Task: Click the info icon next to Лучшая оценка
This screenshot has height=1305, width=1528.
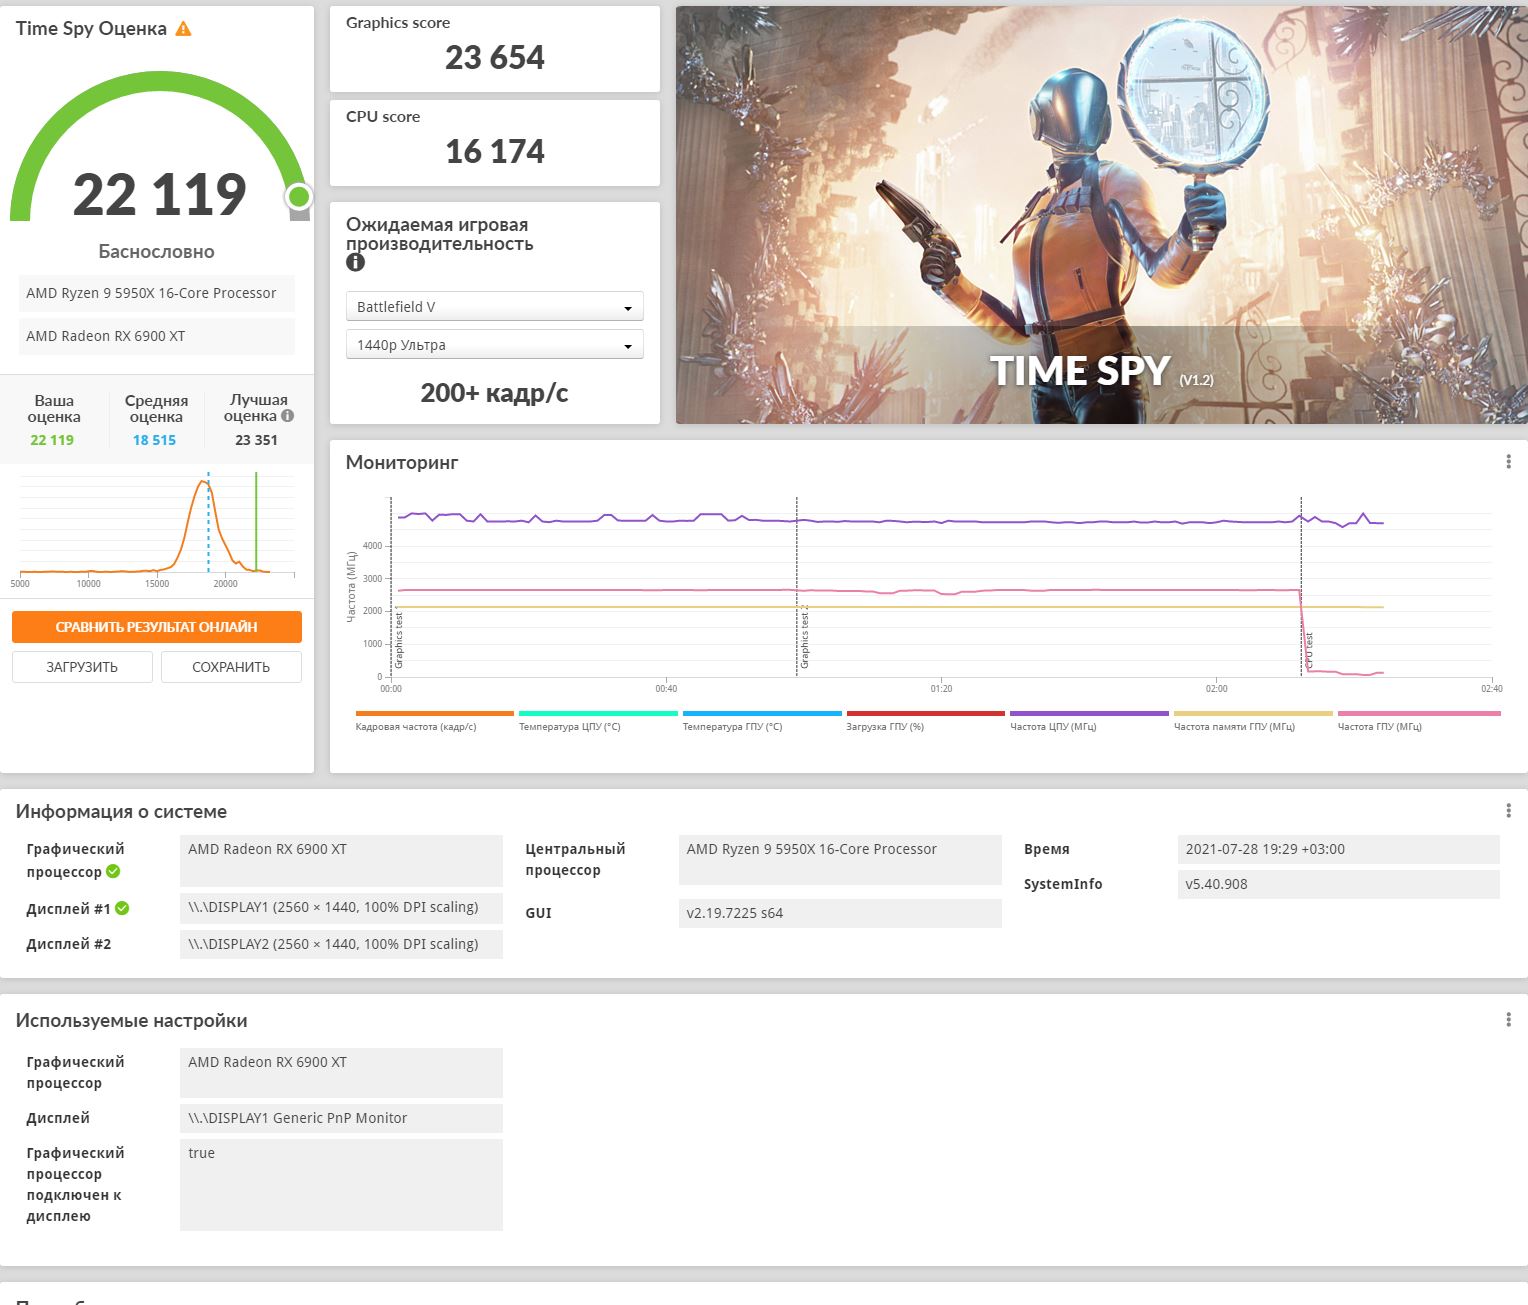Action: 287,416
